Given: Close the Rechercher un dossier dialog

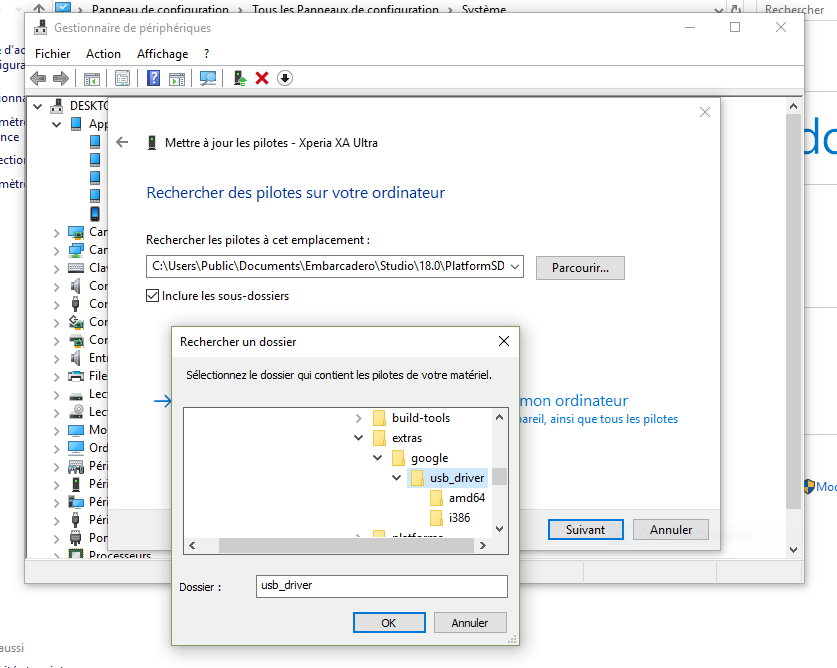Looking at the screenshot, I should tap(503, 341).
